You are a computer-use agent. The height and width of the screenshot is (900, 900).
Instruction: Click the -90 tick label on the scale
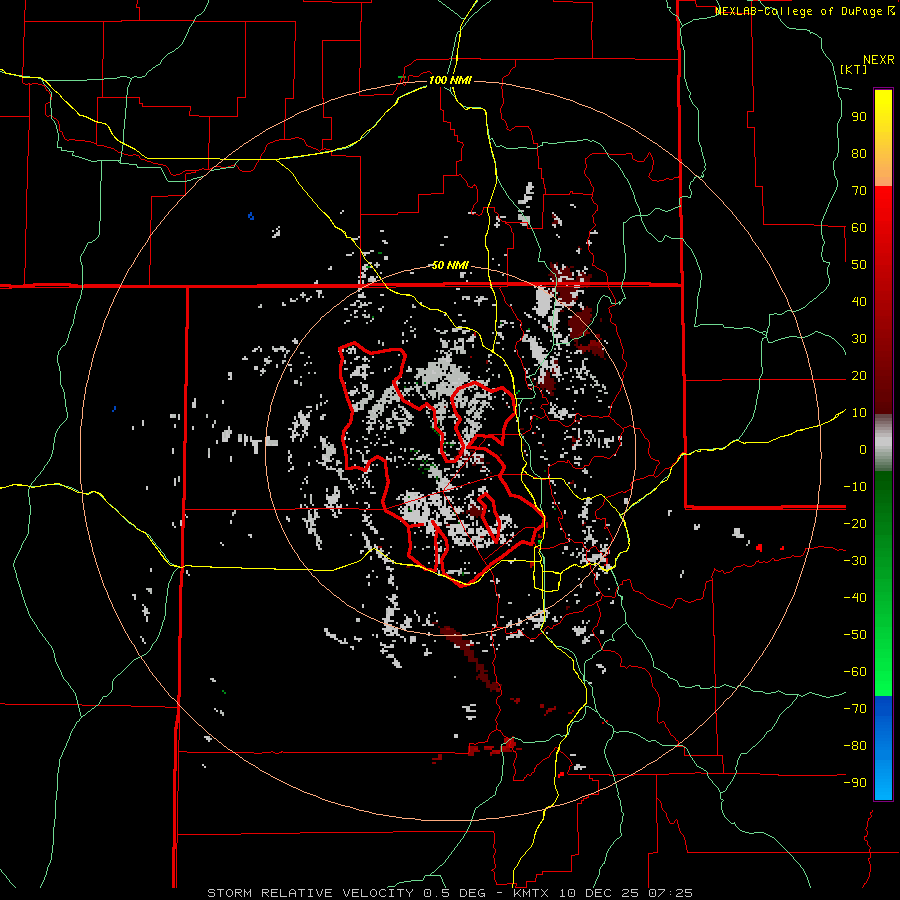854,783
